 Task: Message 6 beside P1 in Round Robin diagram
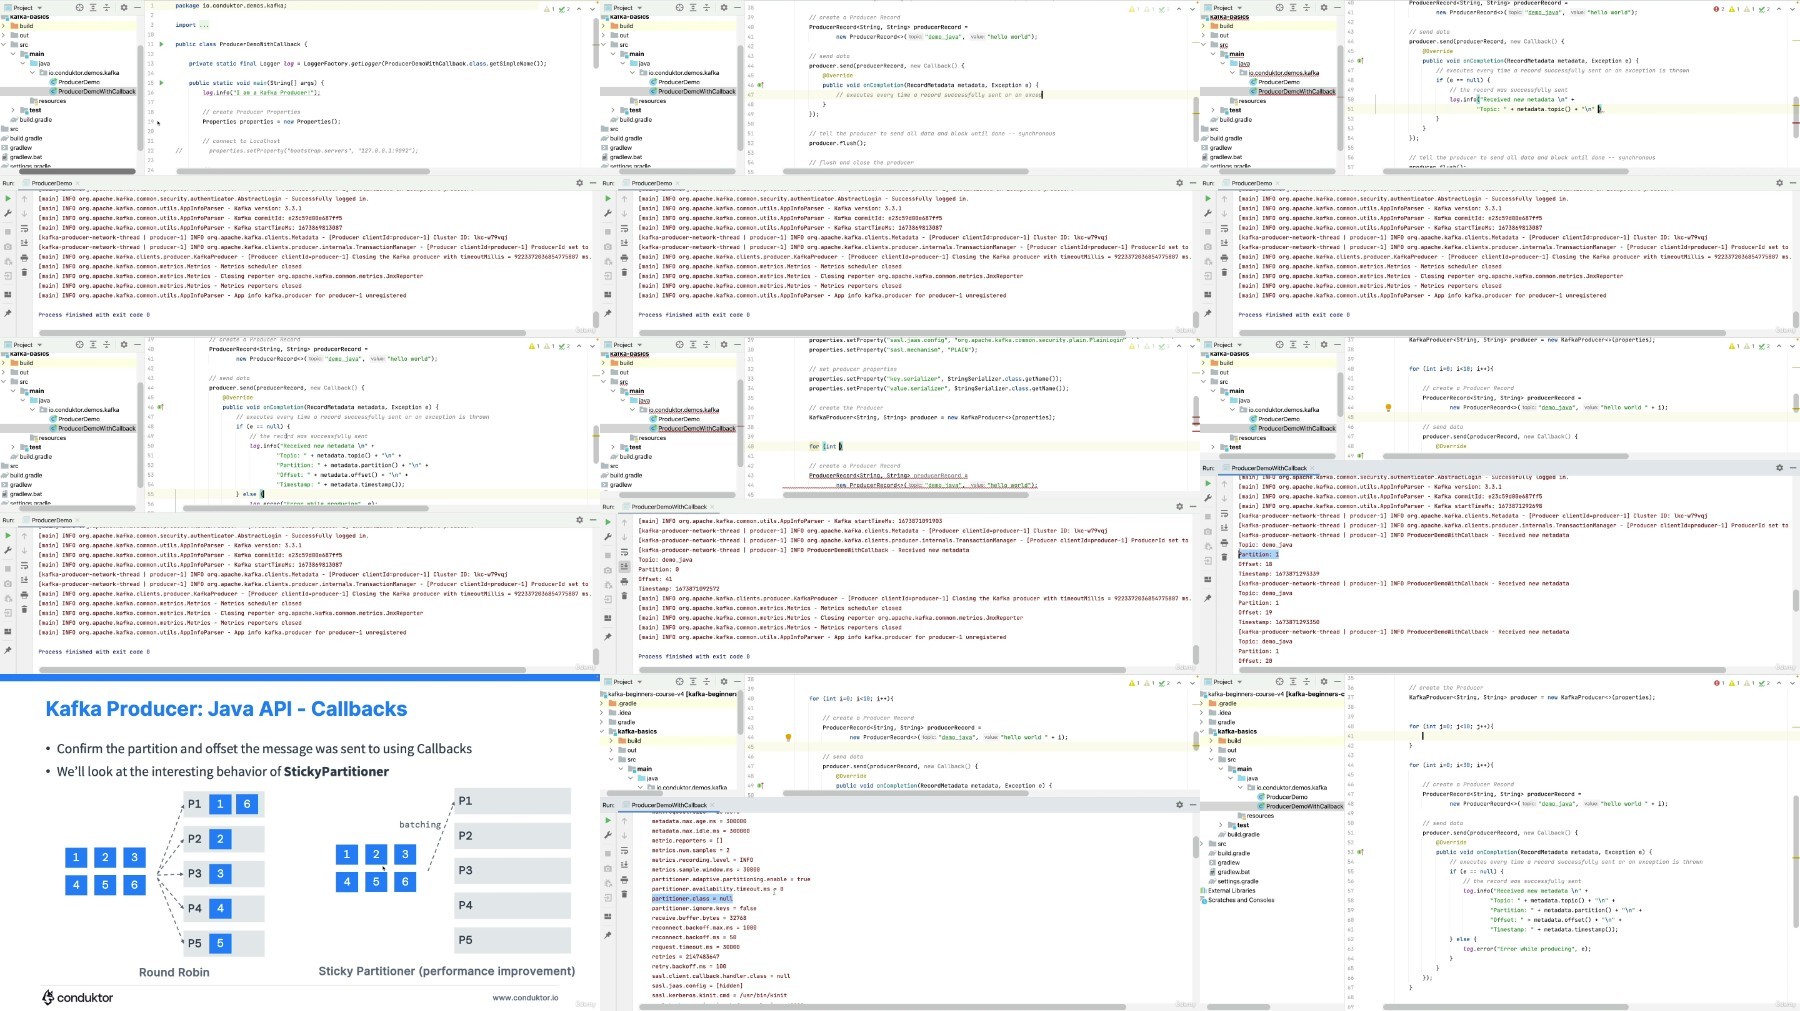tap(247, 803)
